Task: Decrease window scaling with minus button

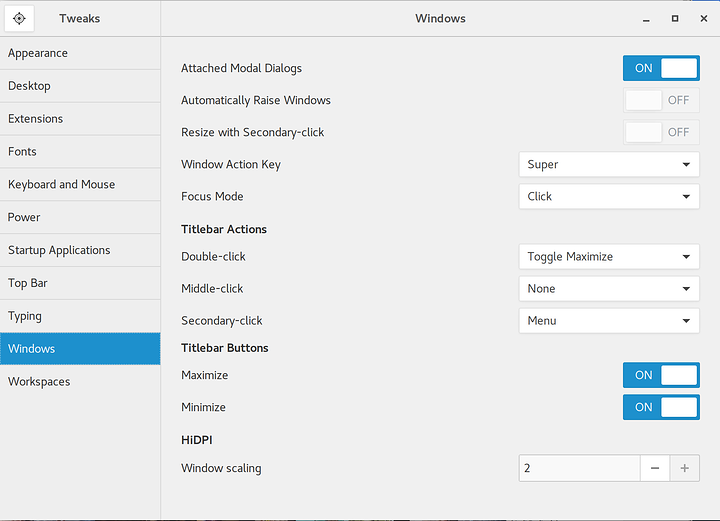Action: click(x=654, y=468)
